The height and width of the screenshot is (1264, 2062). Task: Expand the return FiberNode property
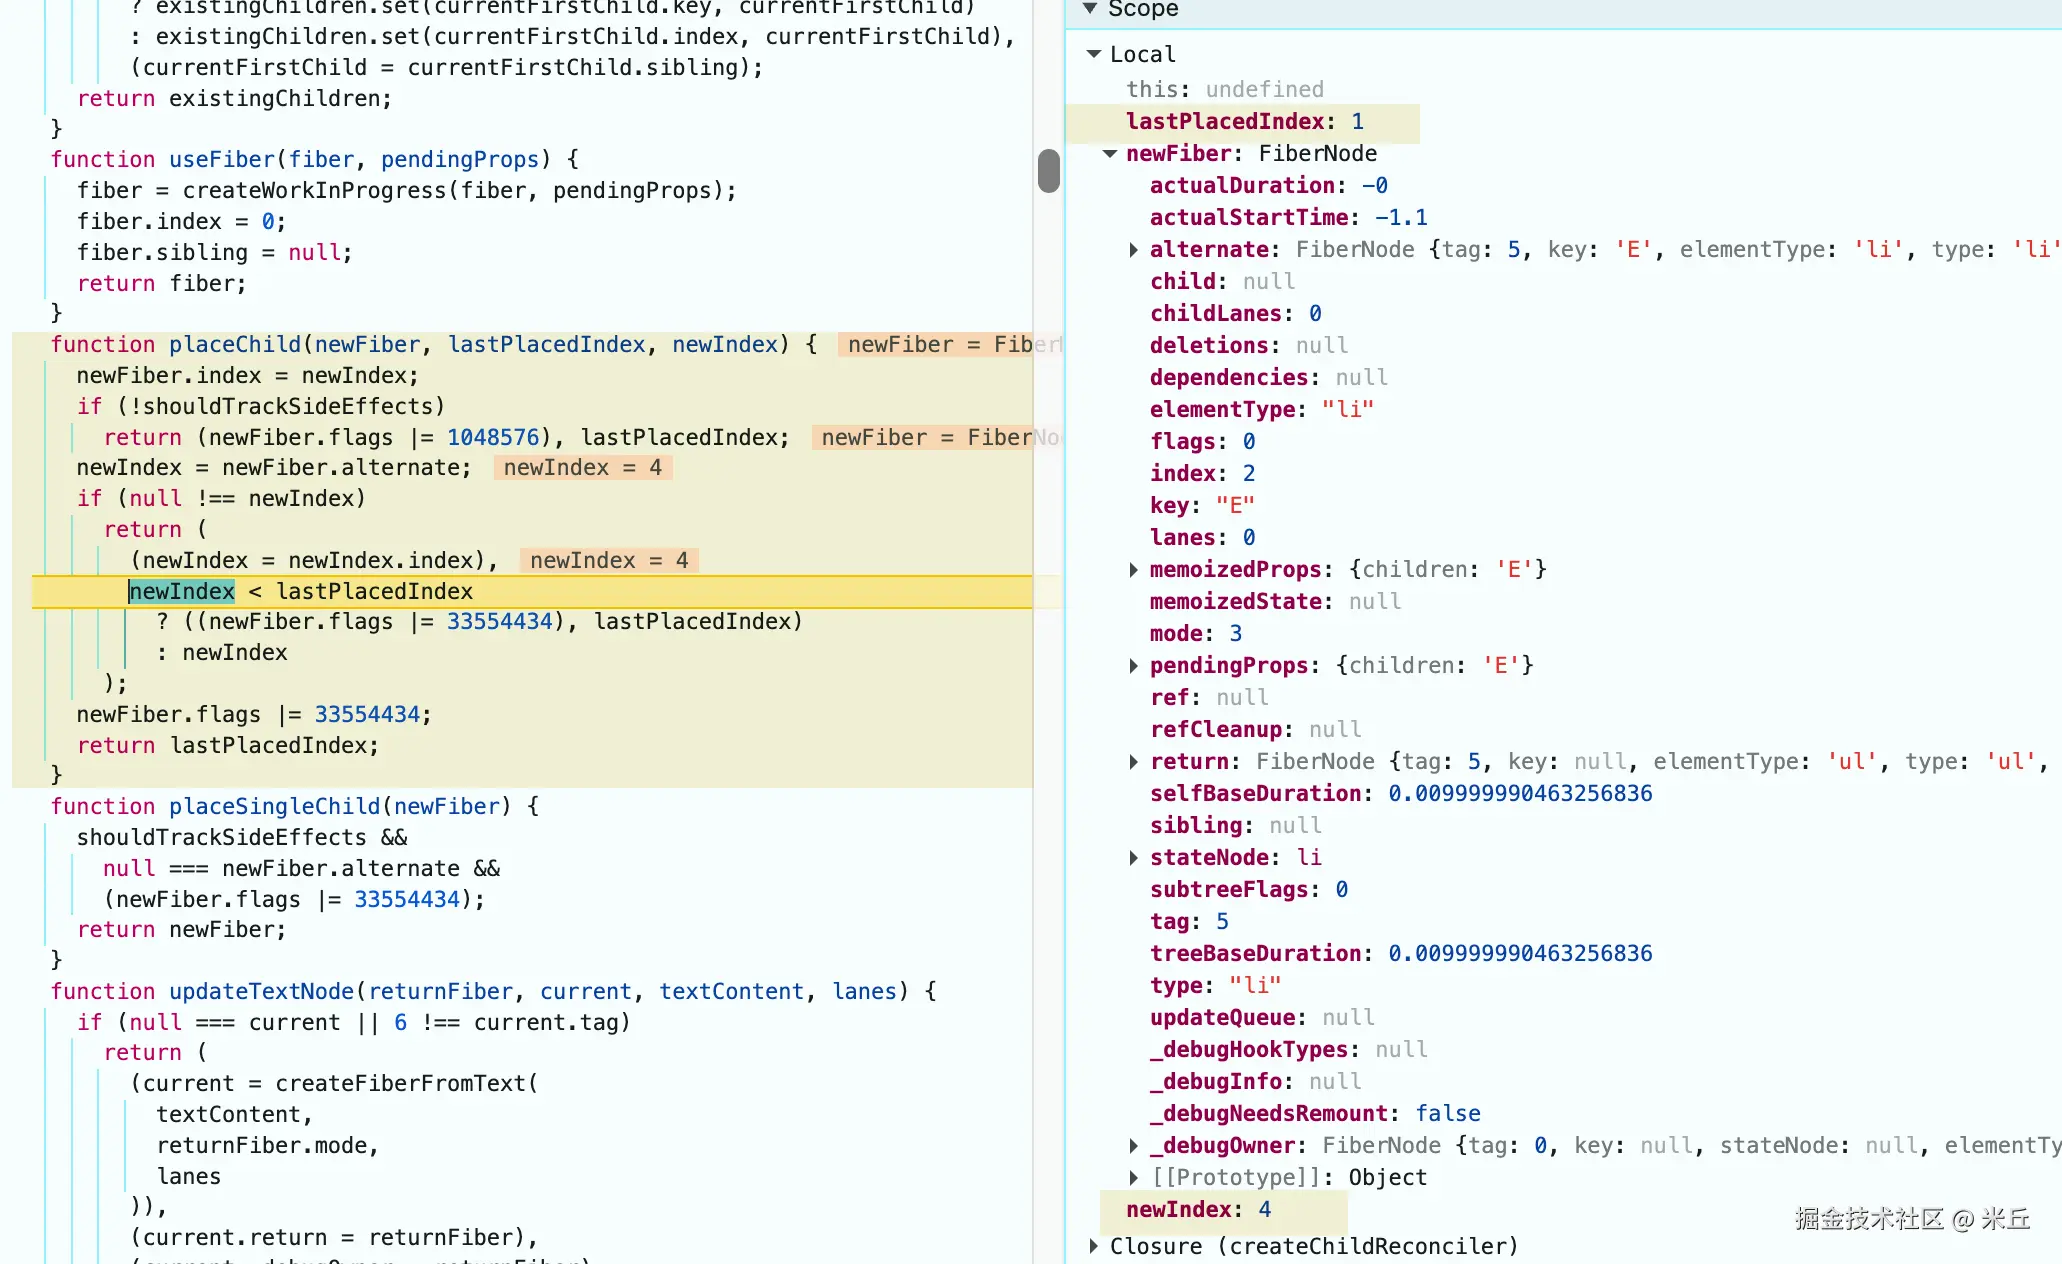coord(1133,762)
